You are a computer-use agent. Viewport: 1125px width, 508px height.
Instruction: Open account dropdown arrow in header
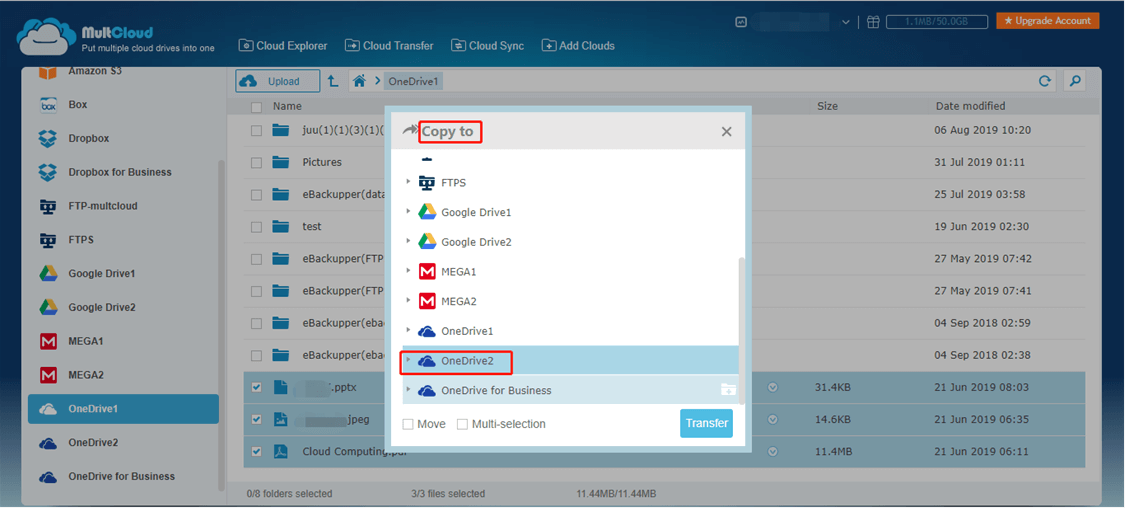[x=845, y=22]
